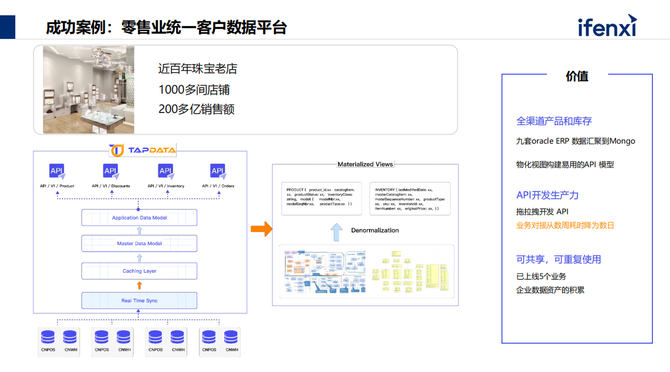Click the ifenxi logo
This screenshot has height=372, width=670.
[607, 26]
